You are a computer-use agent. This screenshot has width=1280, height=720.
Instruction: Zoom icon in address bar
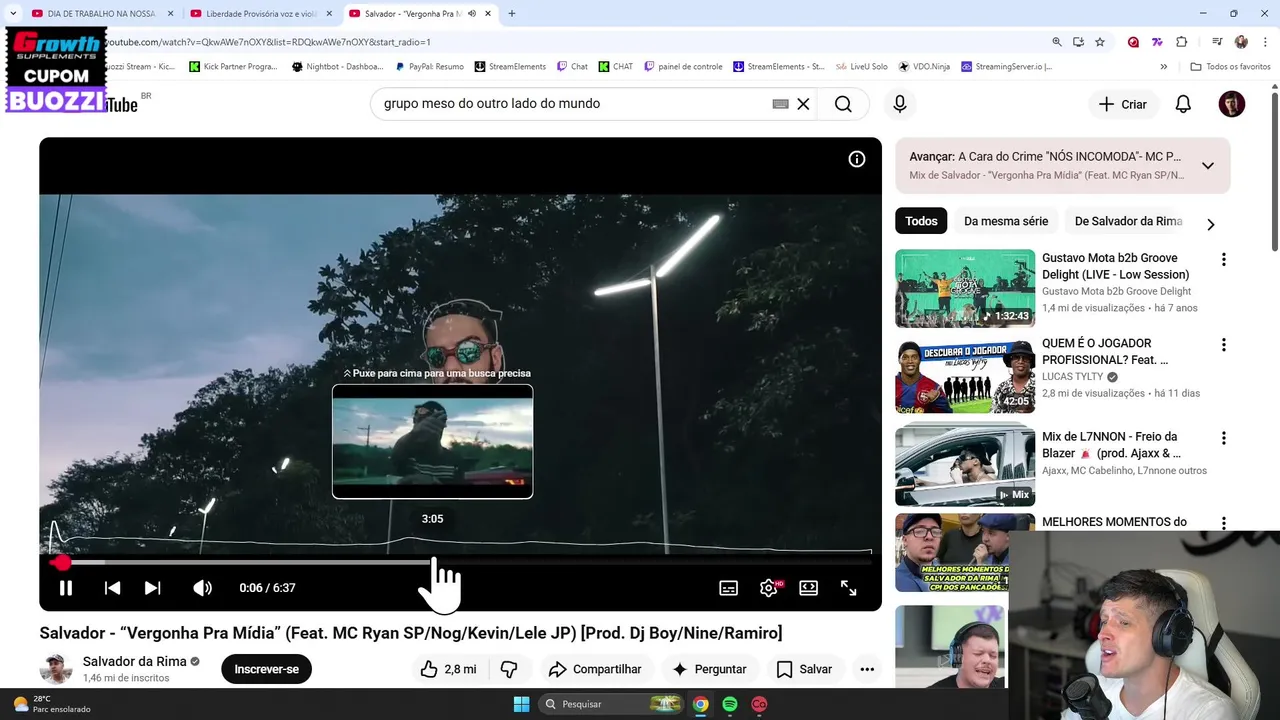1057,42
